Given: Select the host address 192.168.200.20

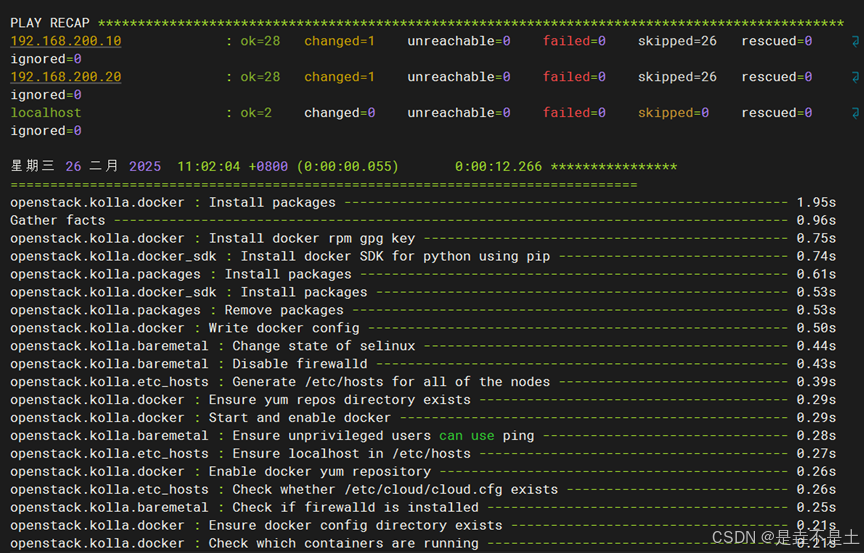Looking at the screenshot, I should (x=66, y=77).
